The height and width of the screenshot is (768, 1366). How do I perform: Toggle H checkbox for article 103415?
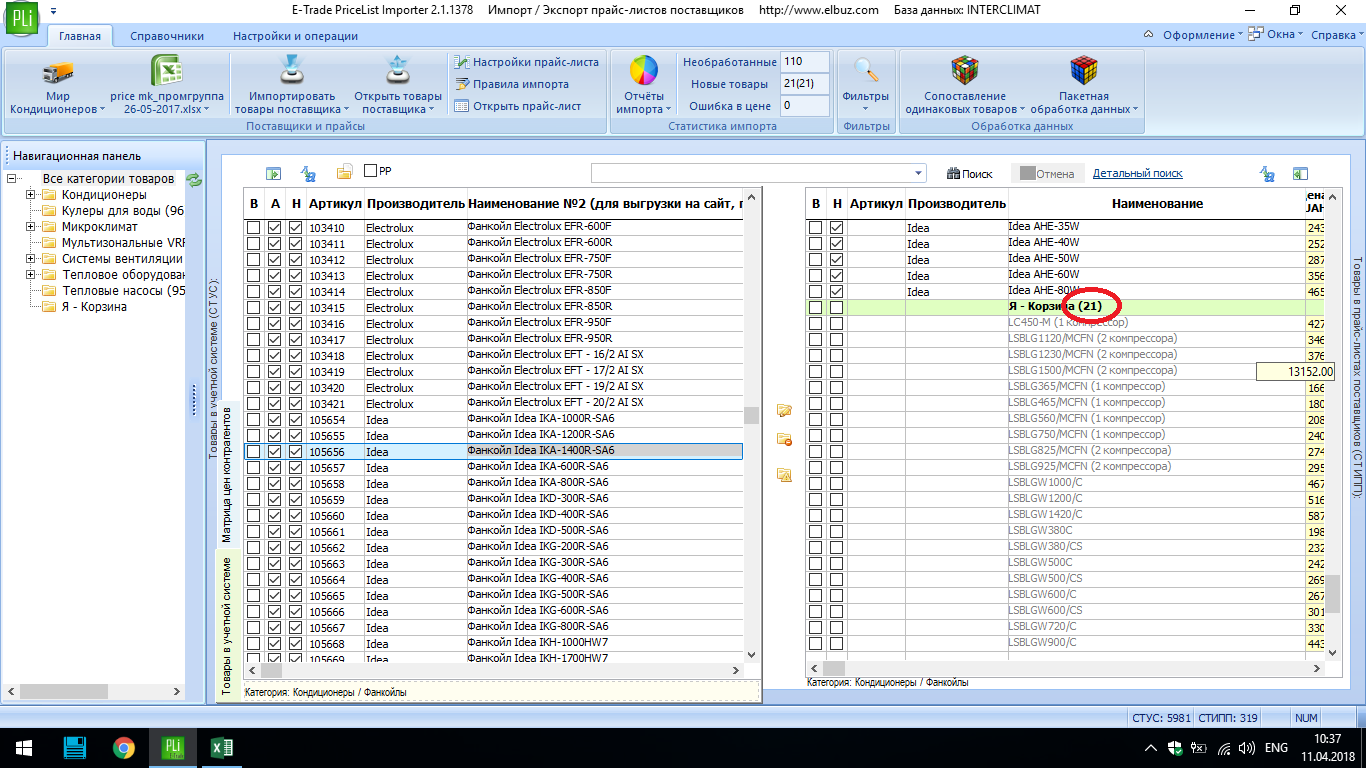click(296, 308)
